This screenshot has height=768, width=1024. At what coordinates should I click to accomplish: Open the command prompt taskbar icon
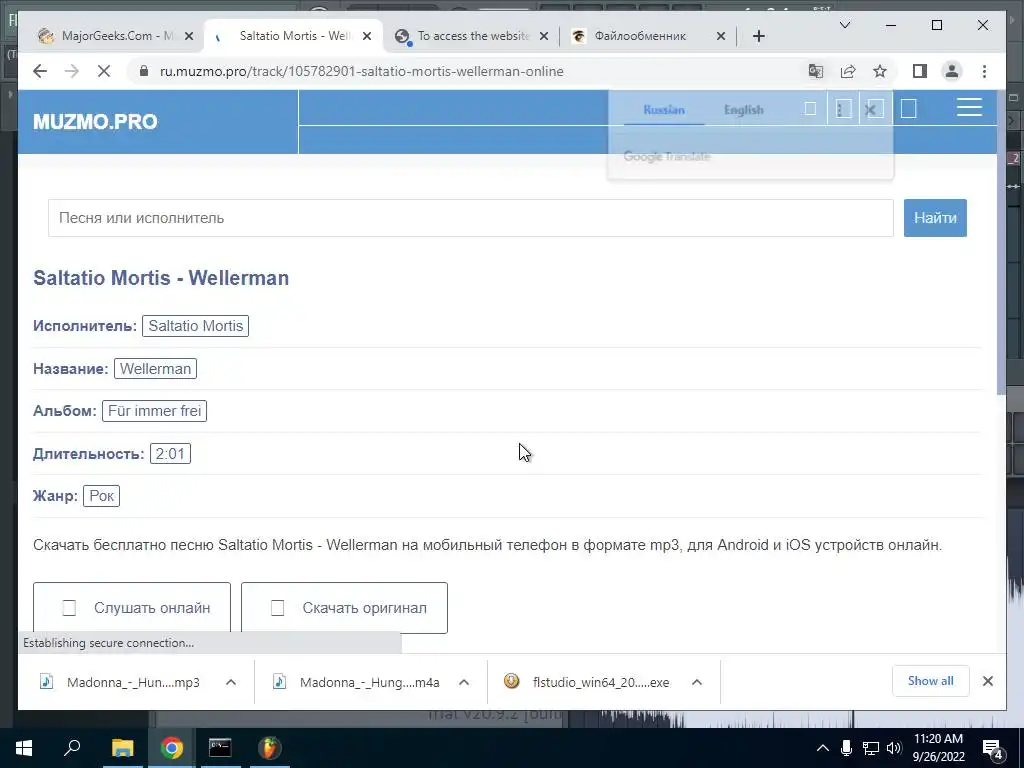tap(220, 748)
